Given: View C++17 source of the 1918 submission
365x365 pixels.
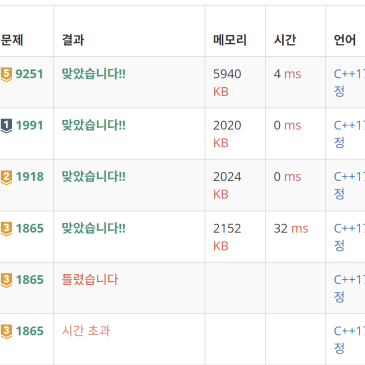Looking at the screenshot, I should pyautogui.click(x=349, y=177).
